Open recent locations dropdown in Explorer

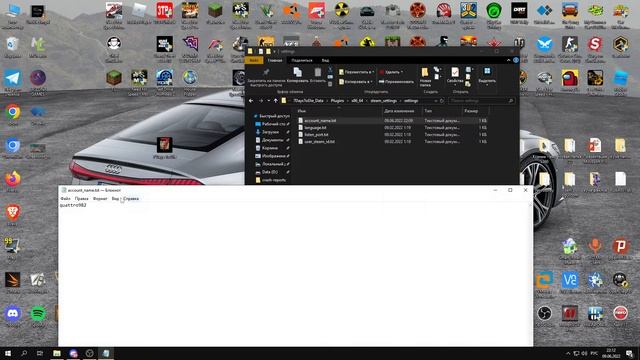coord(268,101)
